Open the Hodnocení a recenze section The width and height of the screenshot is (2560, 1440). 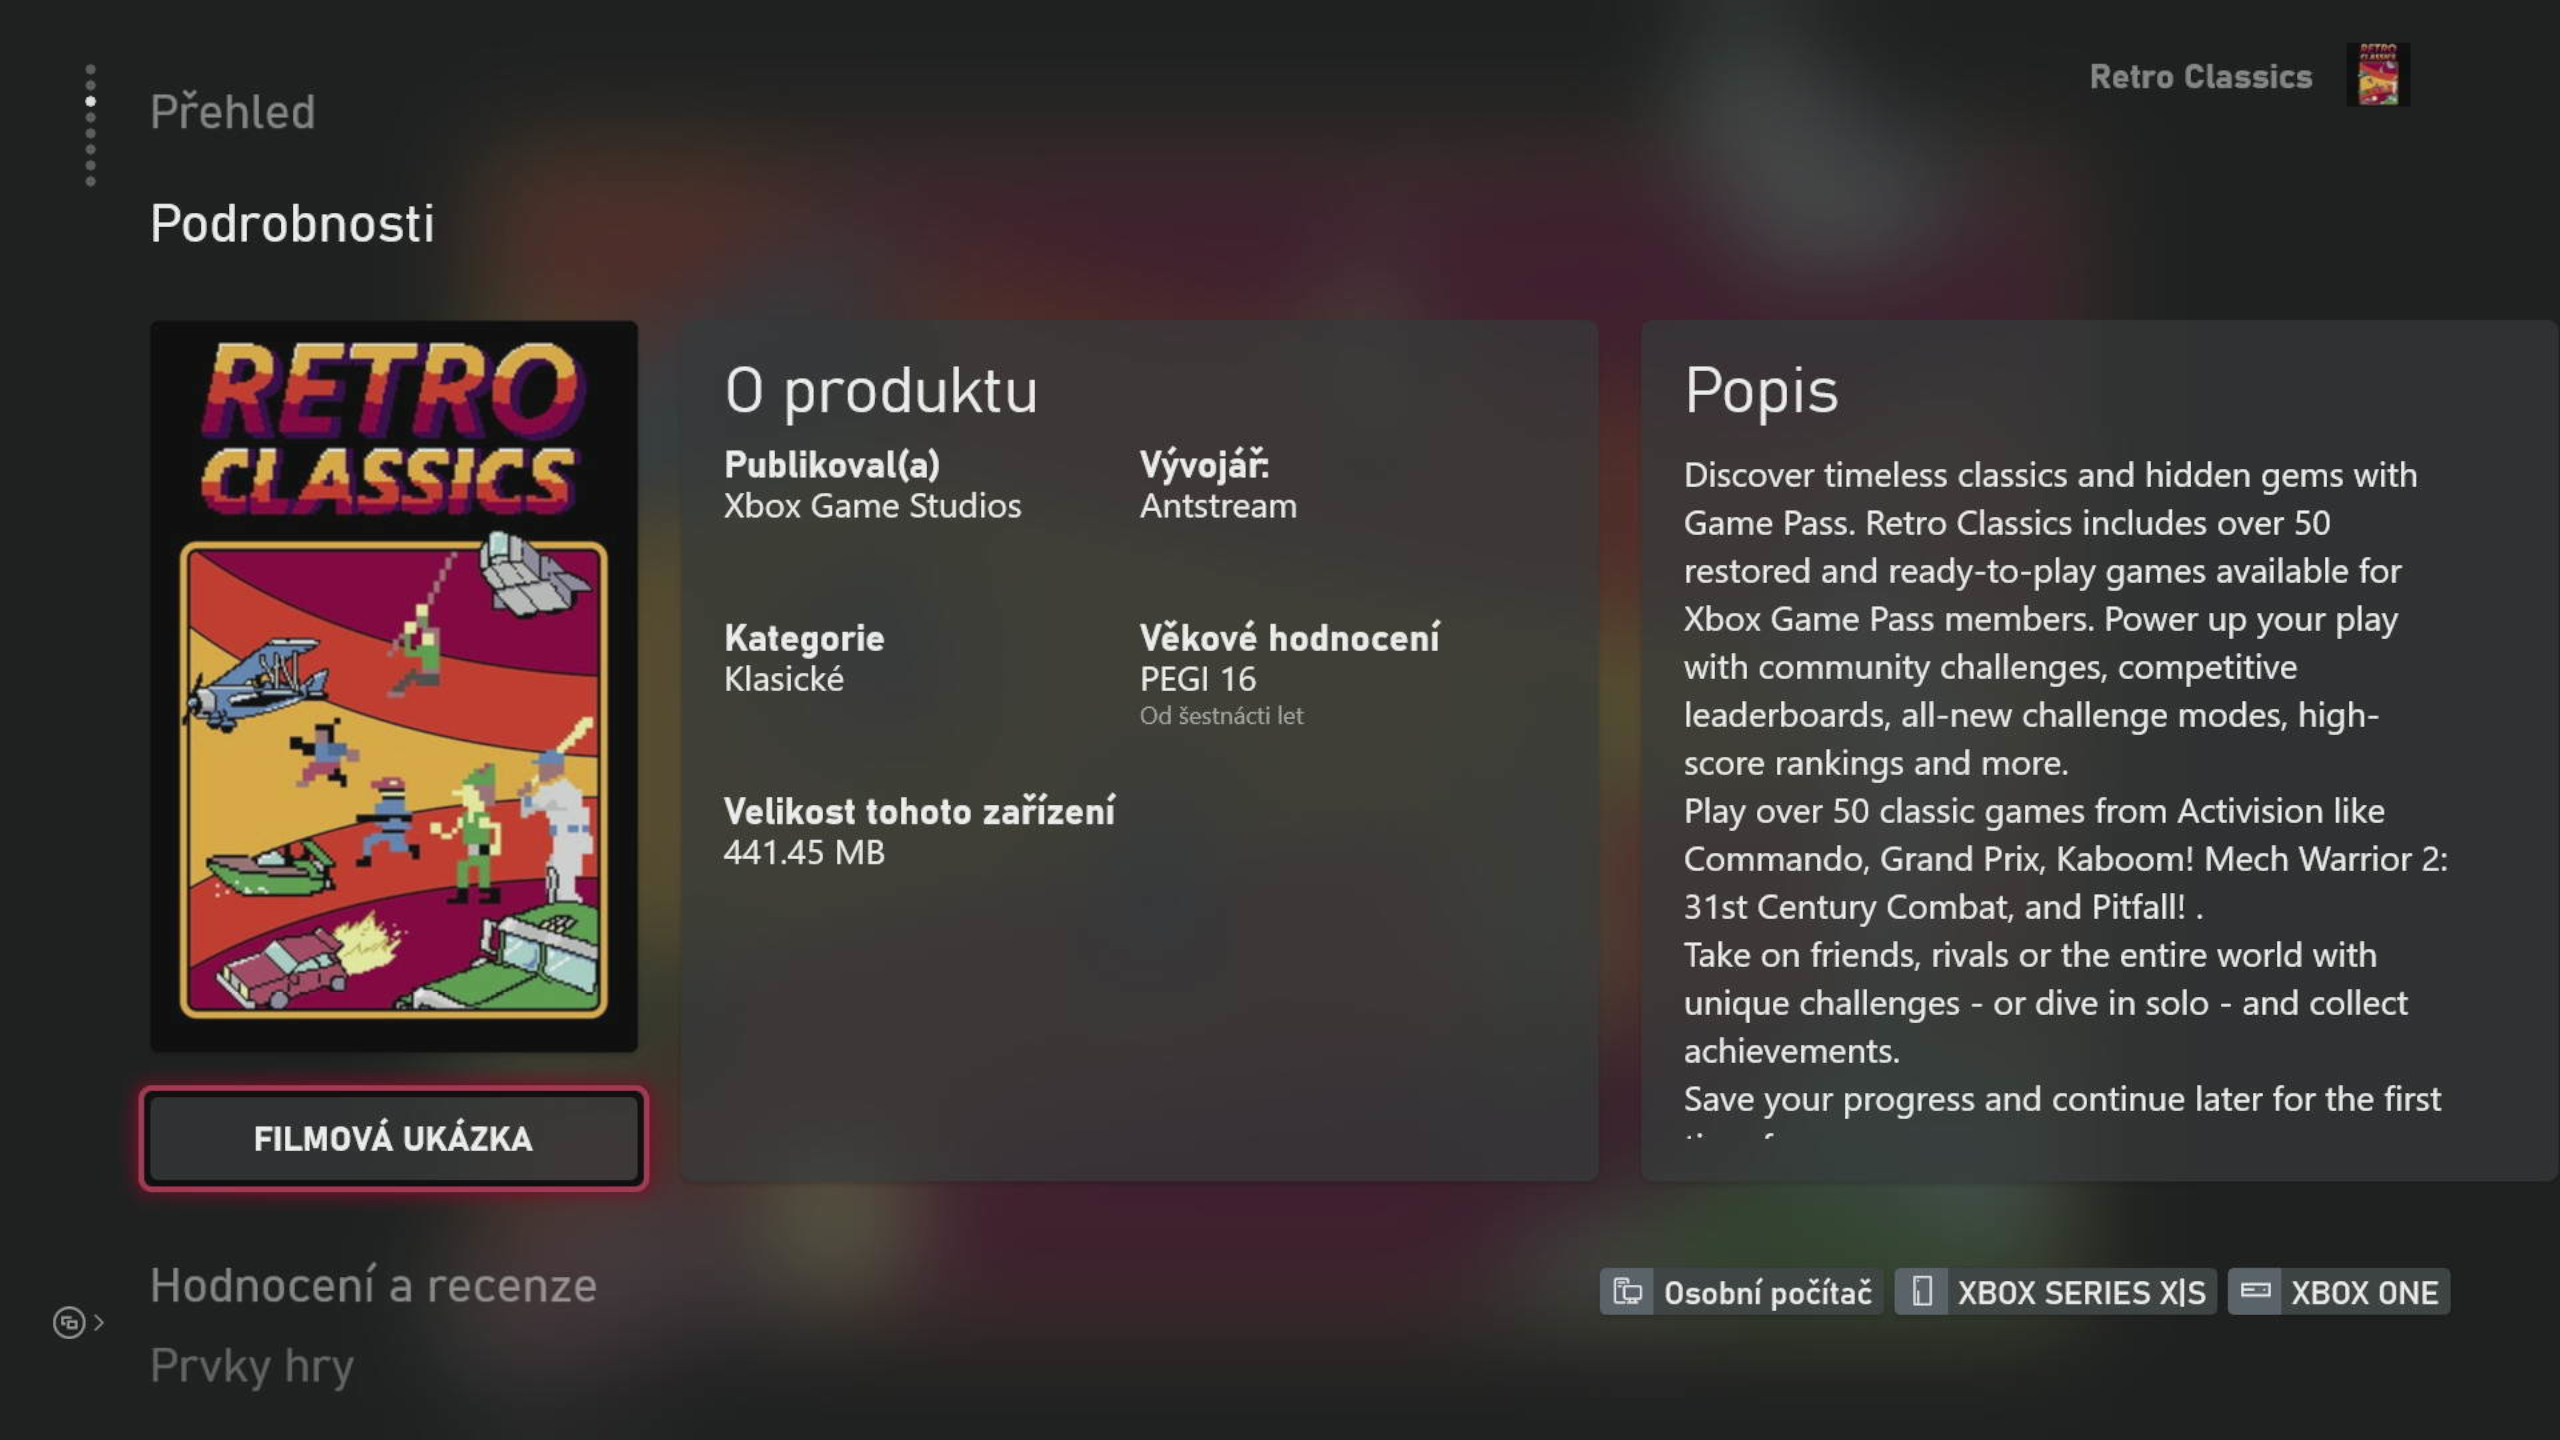(374, 1285)
